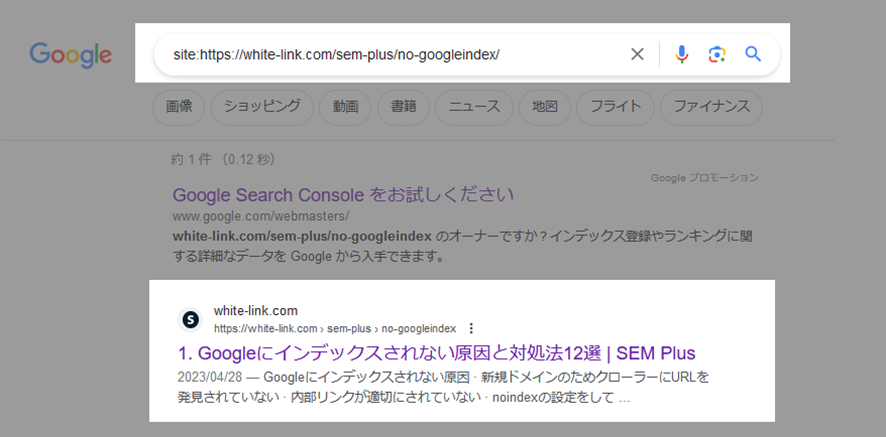Image resolution: width=886 pixels, height=437 pixels.
Task: Start voice search with microphone icon
Action: 682,54
